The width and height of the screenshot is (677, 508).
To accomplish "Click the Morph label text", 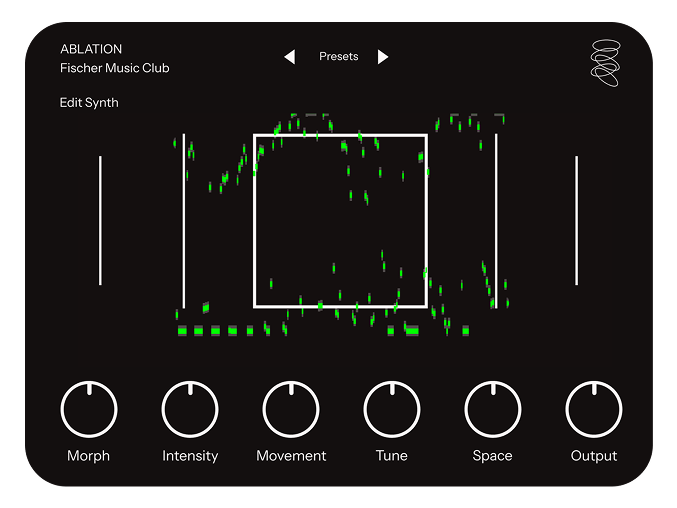I will point(89,456).
